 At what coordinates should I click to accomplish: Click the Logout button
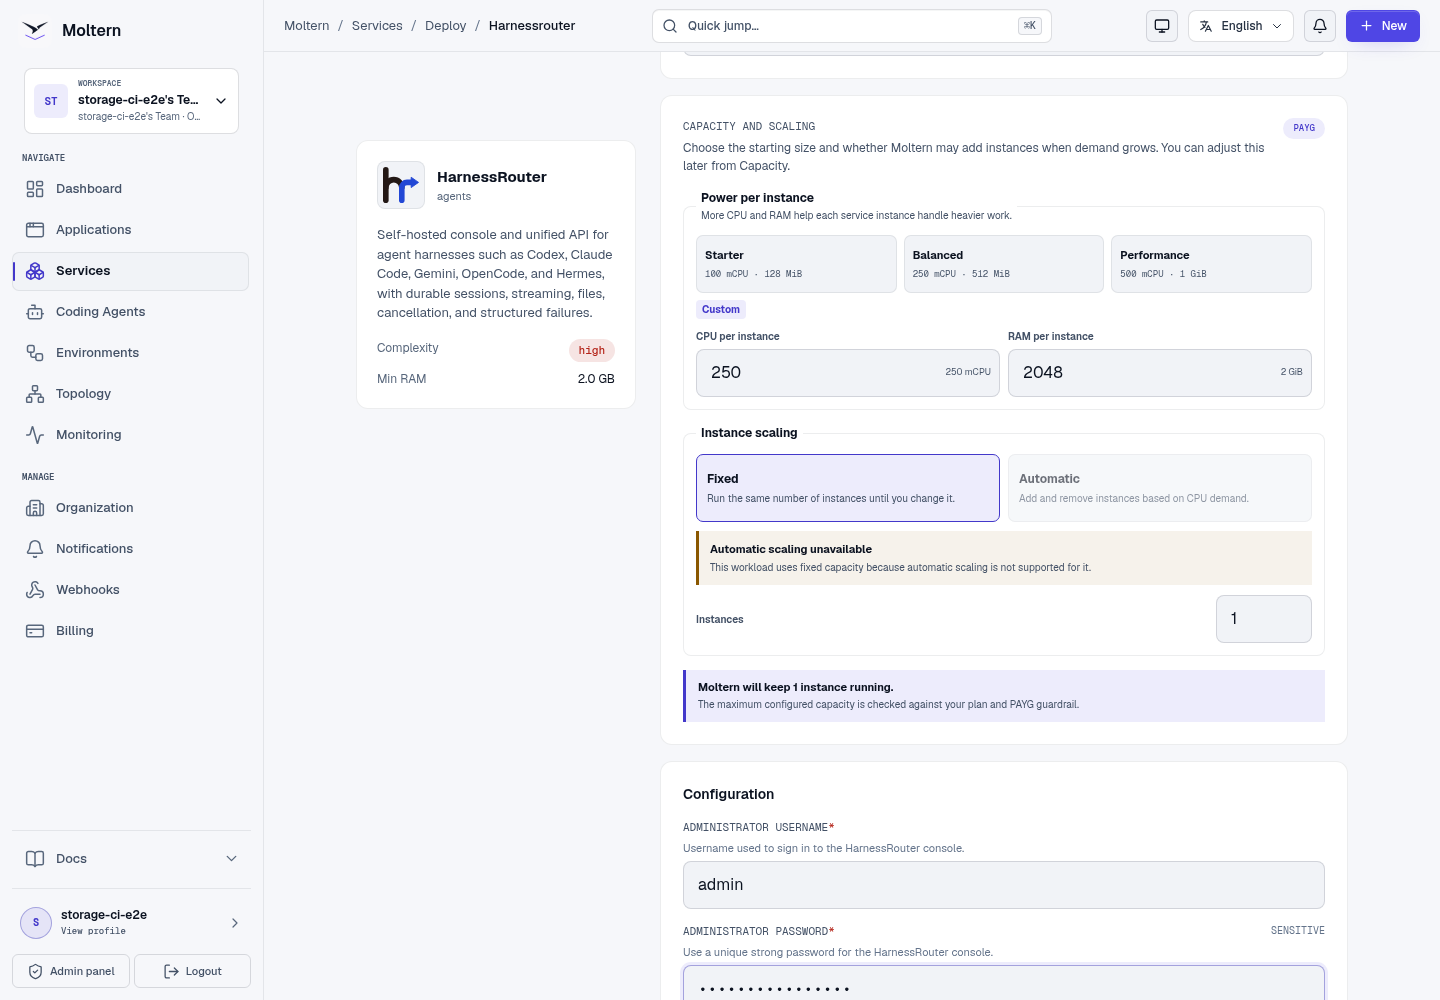click(192, 971)
